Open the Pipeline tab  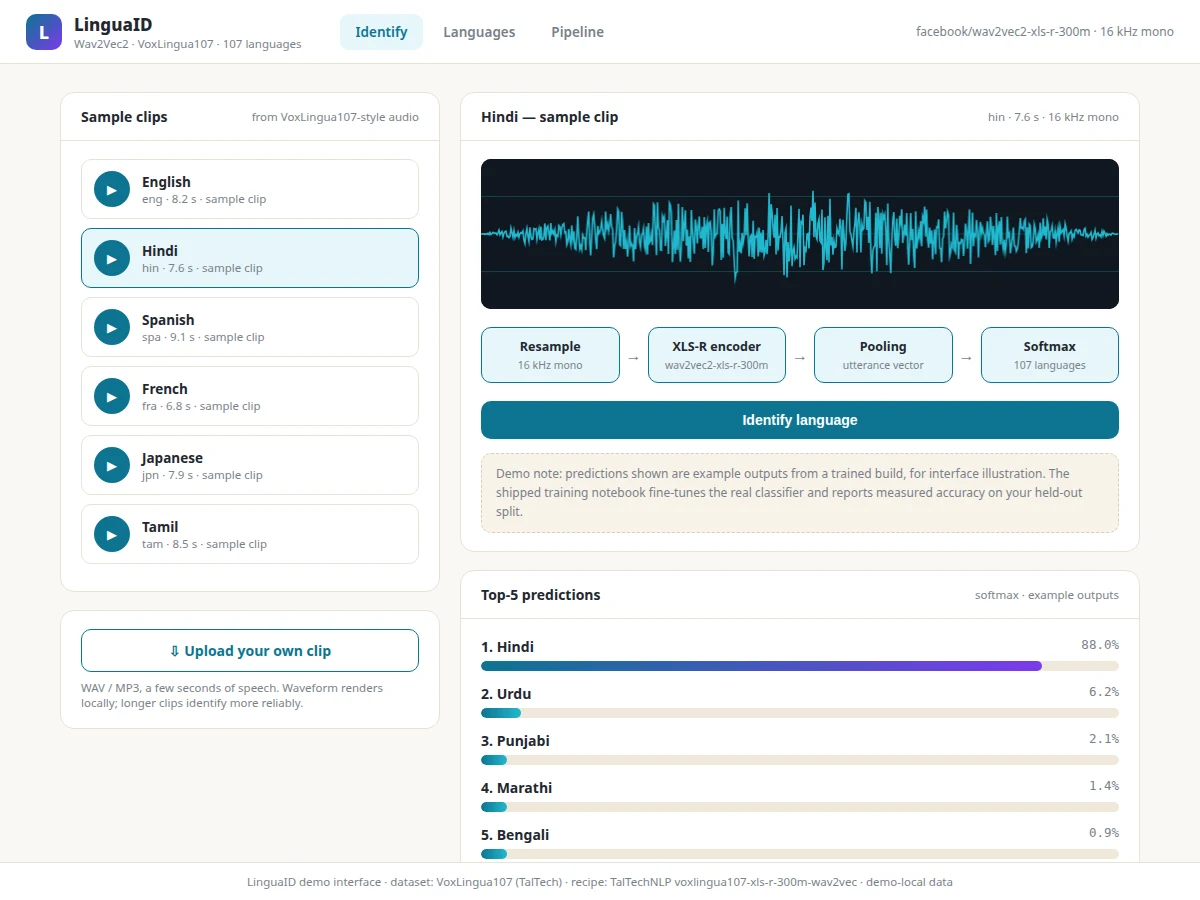pyautogui.click(x=577, y=32)
